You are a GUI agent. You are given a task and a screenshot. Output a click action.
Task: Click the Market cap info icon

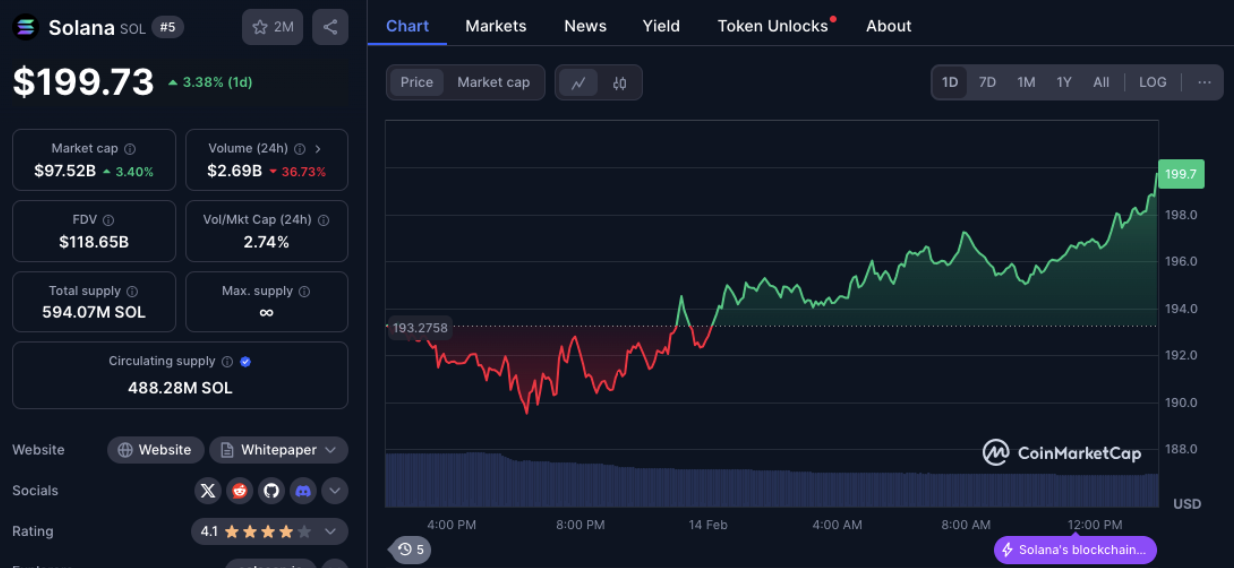pos(130,149)
